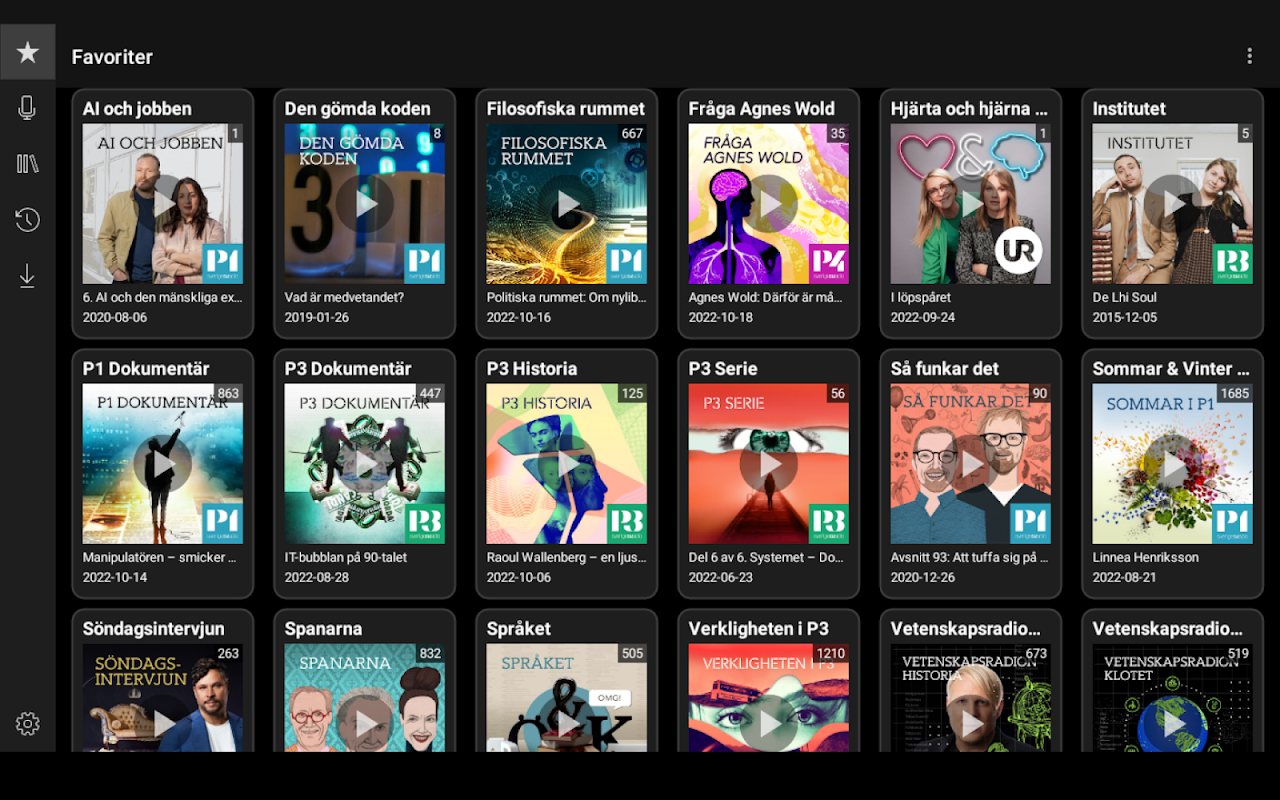1280x800 pixels.
Task: Click the 667 episode count badge
Action: [632, 134]
